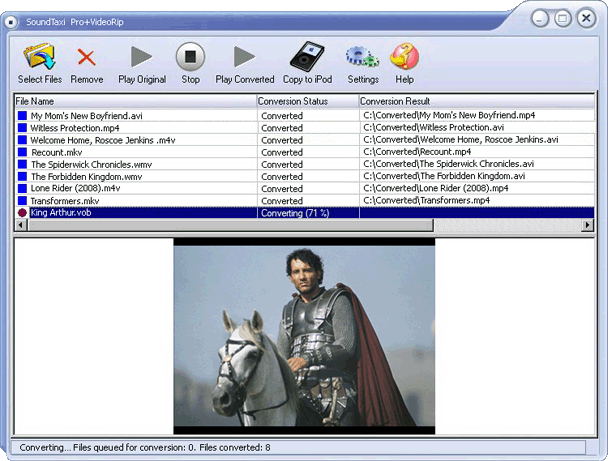
Task: Close the SoundTaxi Pro+VideoRip window
Action: [x=586, y=18]
